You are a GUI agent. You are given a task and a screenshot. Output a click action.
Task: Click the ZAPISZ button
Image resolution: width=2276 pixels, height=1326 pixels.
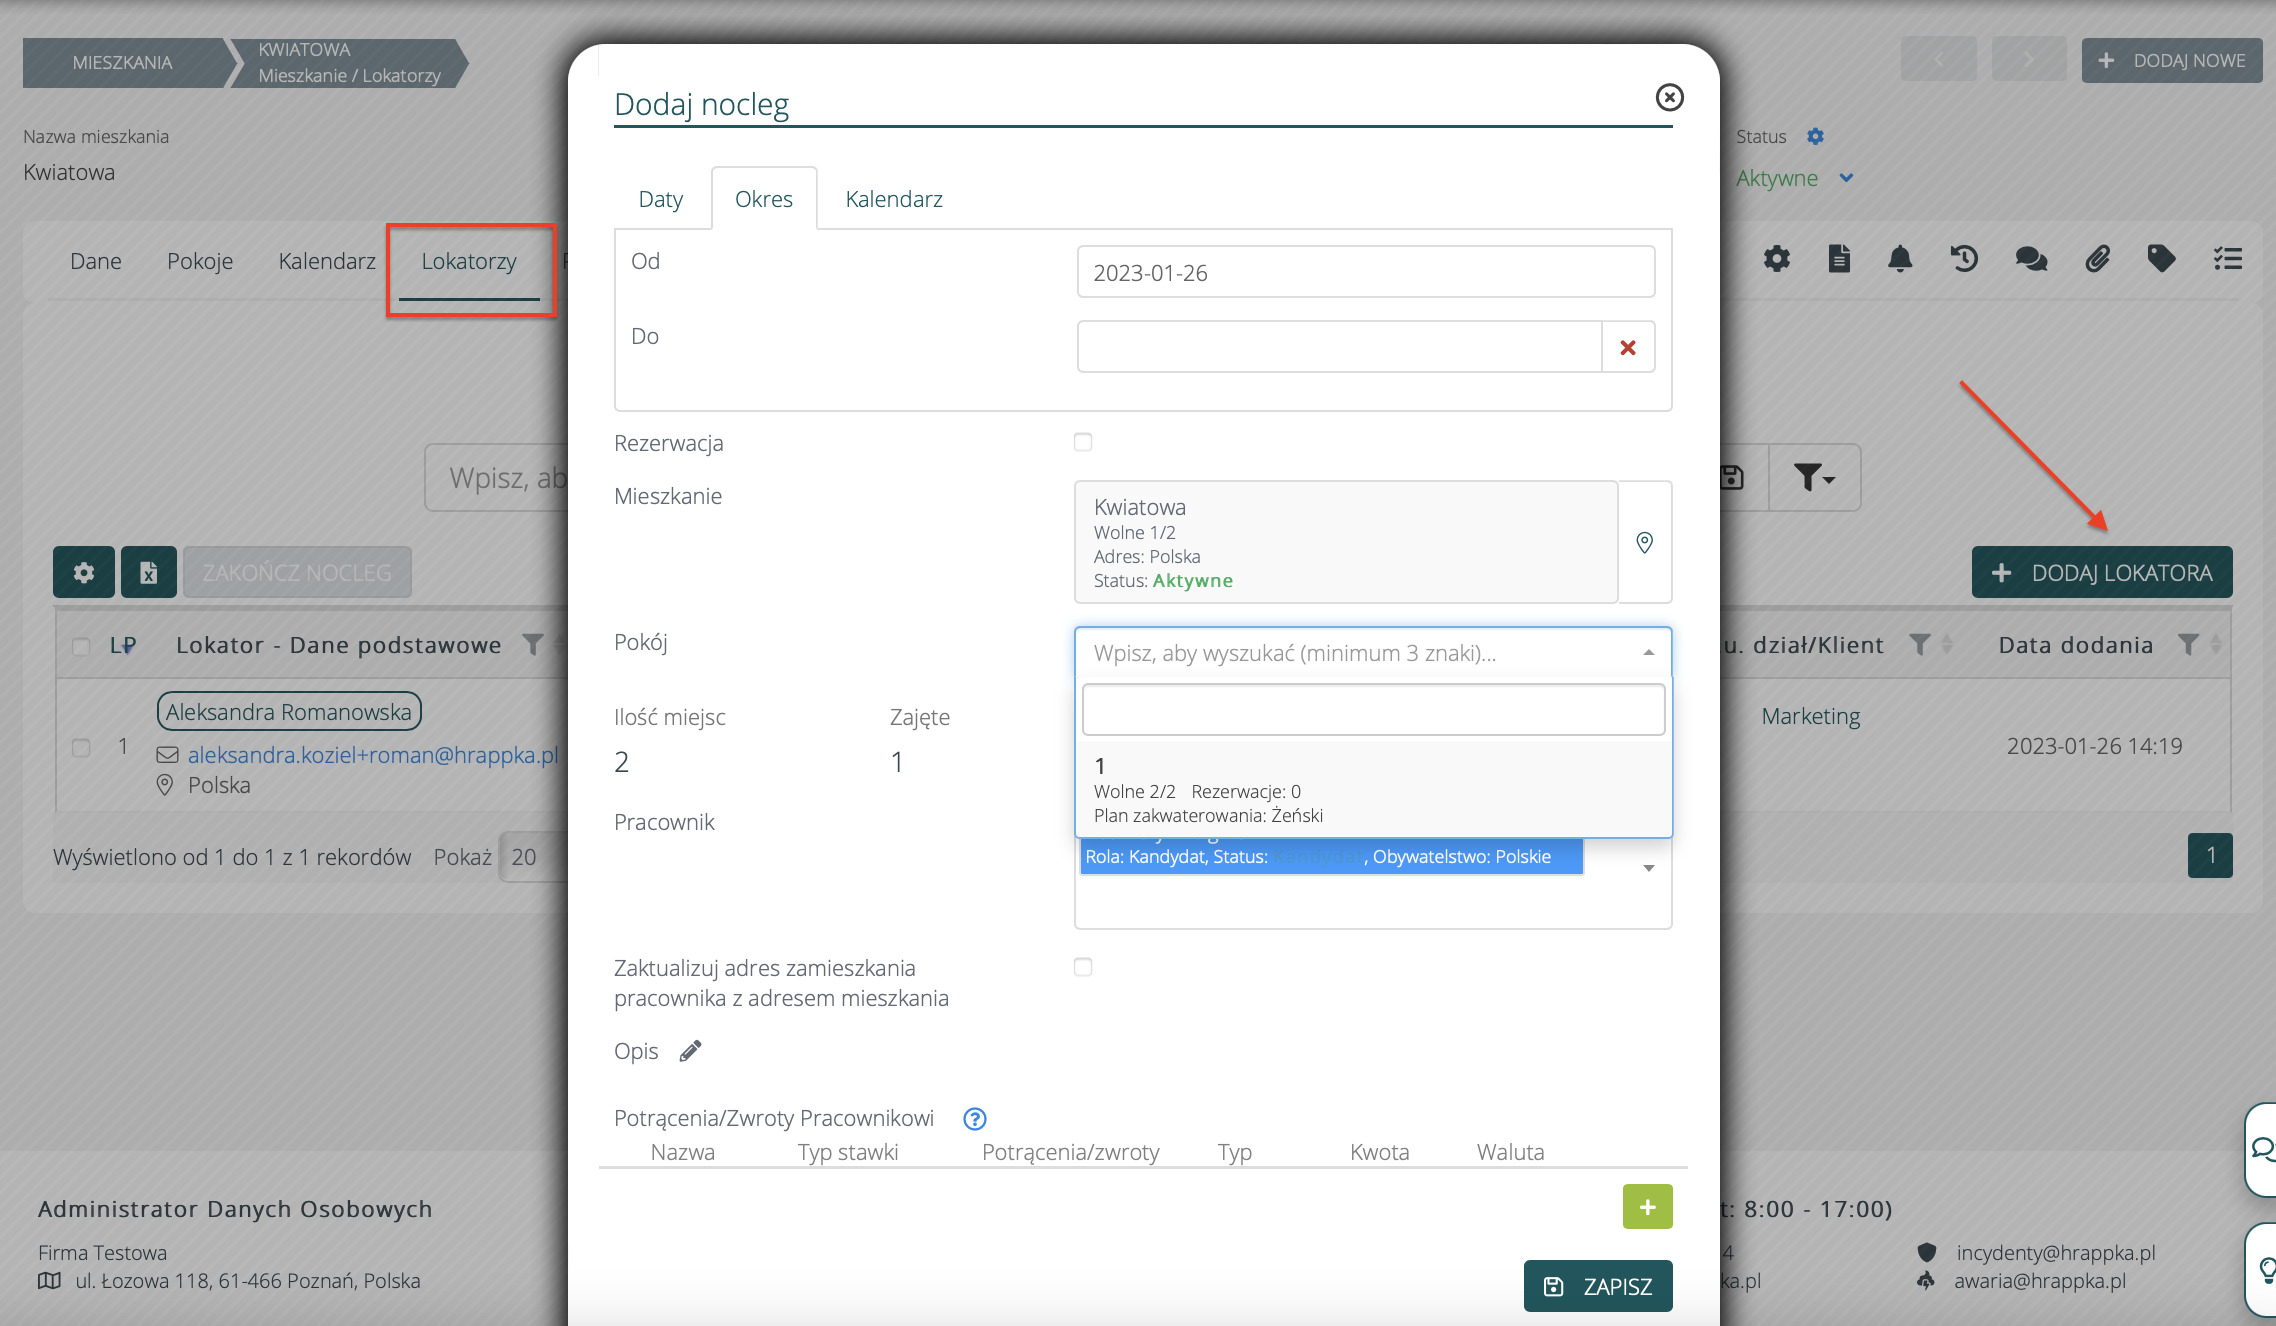tap(1597, 1286)
